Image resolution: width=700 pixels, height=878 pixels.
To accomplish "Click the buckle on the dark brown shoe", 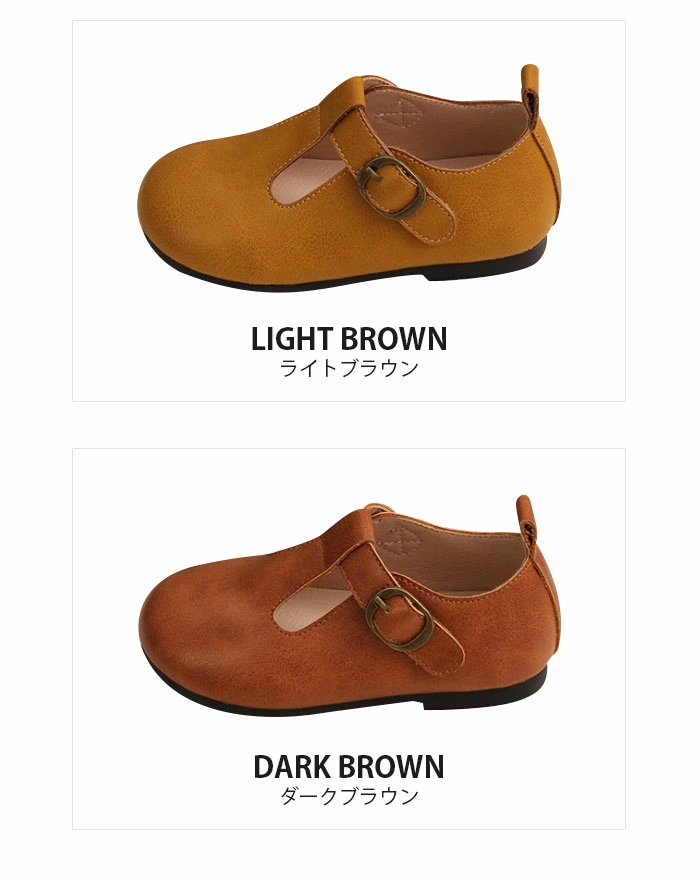I will point(399,619).
